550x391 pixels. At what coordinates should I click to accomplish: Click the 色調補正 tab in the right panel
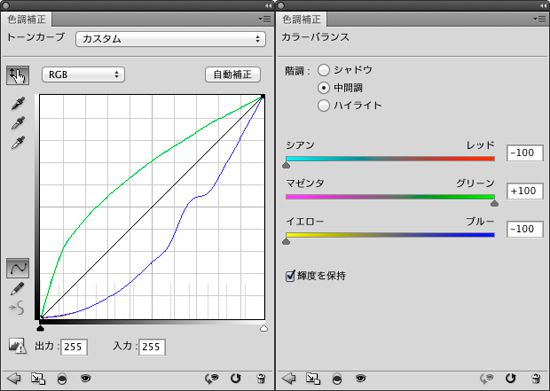click(x=302, y=19)
